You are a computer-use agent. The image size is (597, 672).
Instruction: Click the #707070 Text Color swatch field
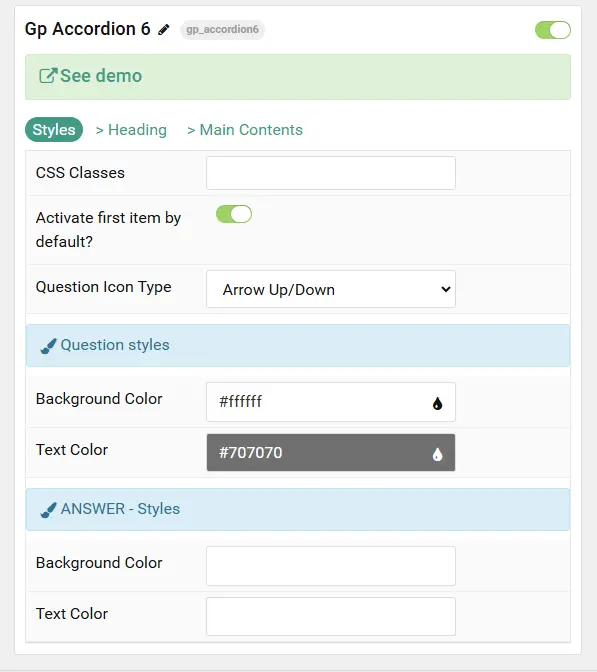click(x=331, y=453)
